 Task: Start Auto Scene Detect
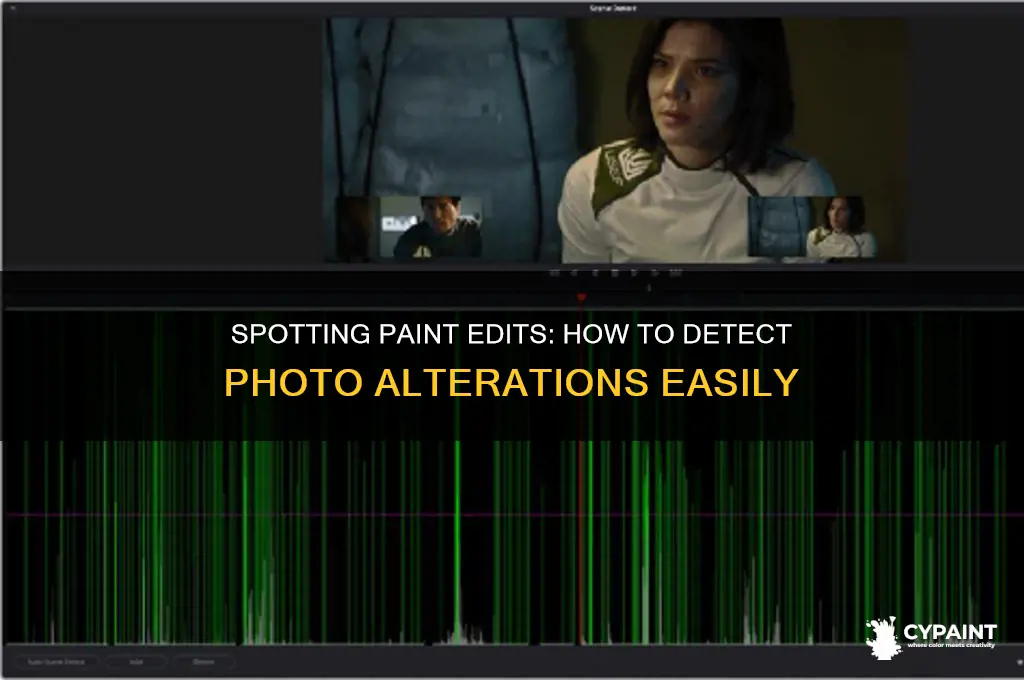tap(56, 662)
